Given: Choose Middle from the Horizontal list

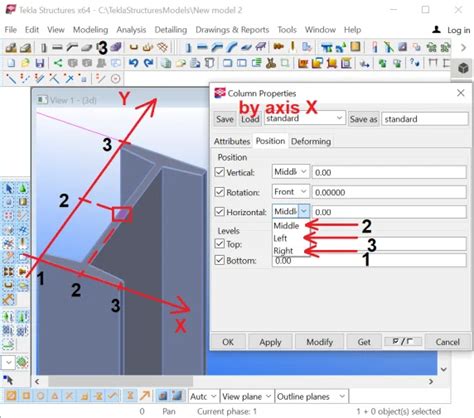Looking at the screenshot, I should (x=286, y=226).
